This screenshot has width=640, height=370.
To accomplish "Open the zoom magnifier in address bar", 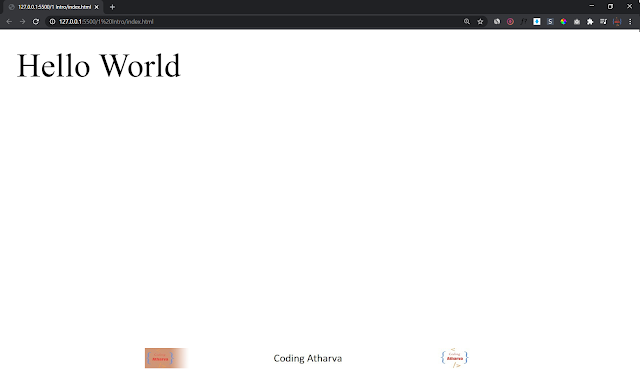I will pos(467,22).
